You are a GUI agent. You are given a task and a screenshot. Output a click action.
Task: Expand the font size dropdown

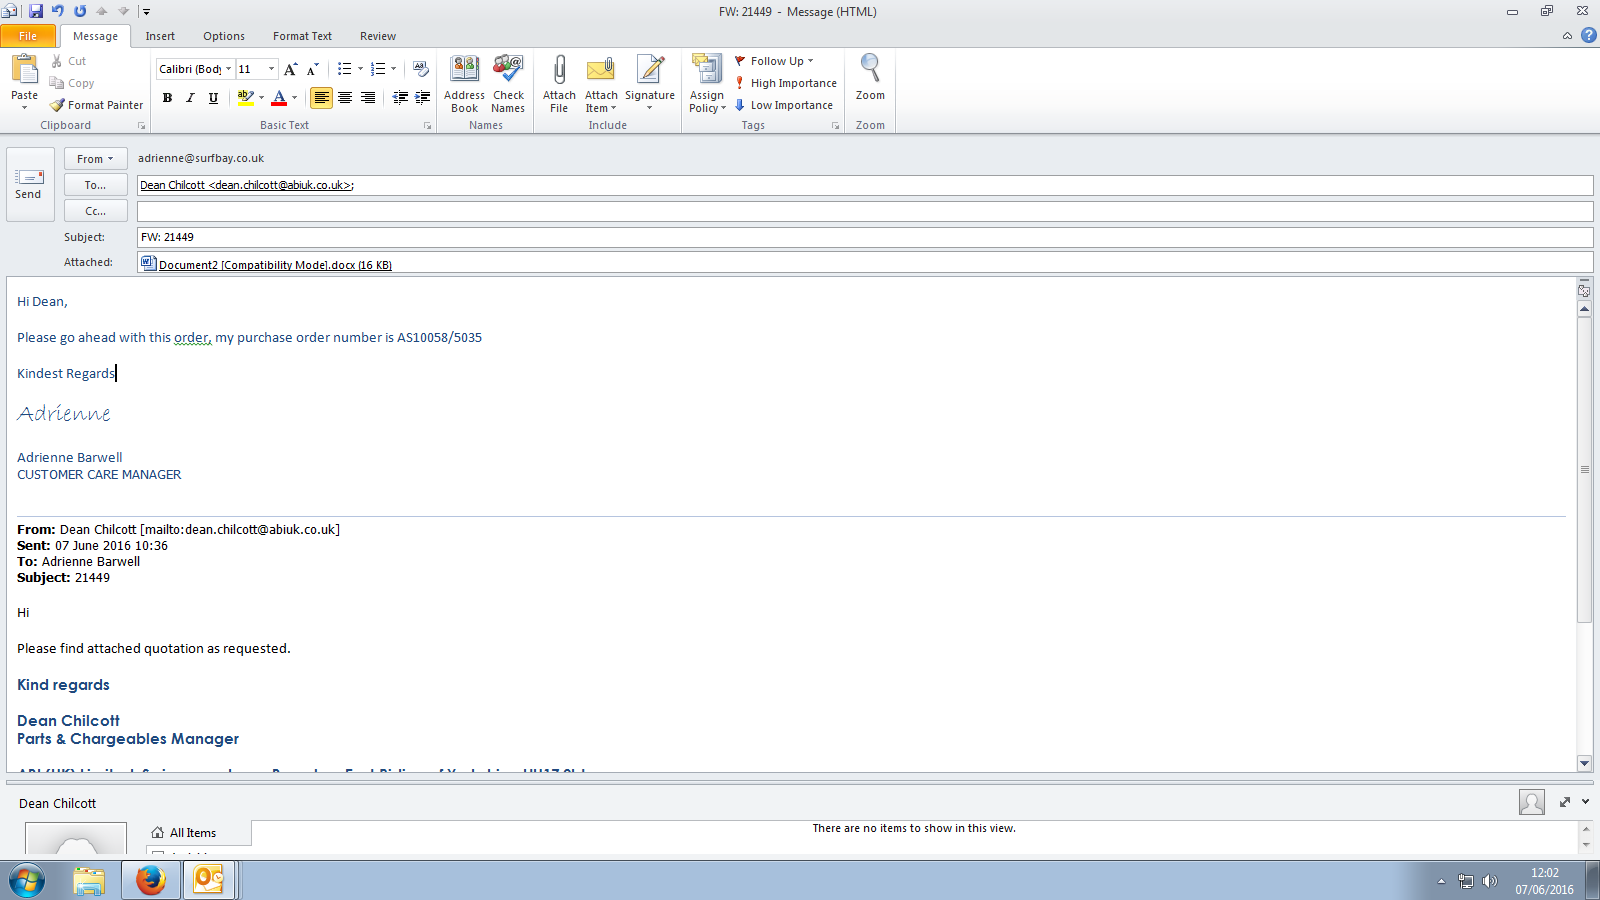(271, 69)
